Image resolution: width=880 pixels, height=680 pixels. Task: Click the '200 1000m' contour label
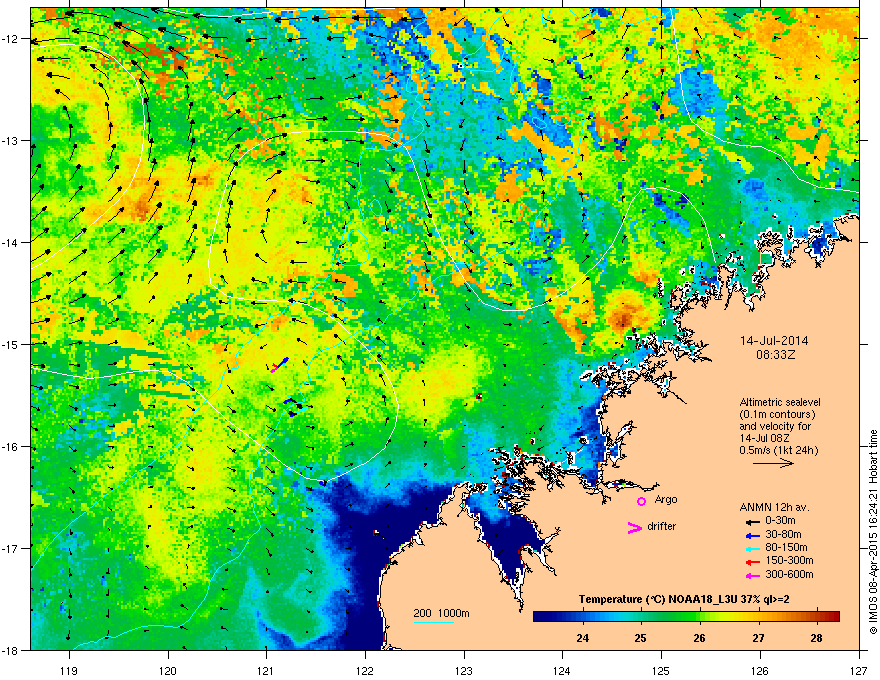tap(441, 613)
